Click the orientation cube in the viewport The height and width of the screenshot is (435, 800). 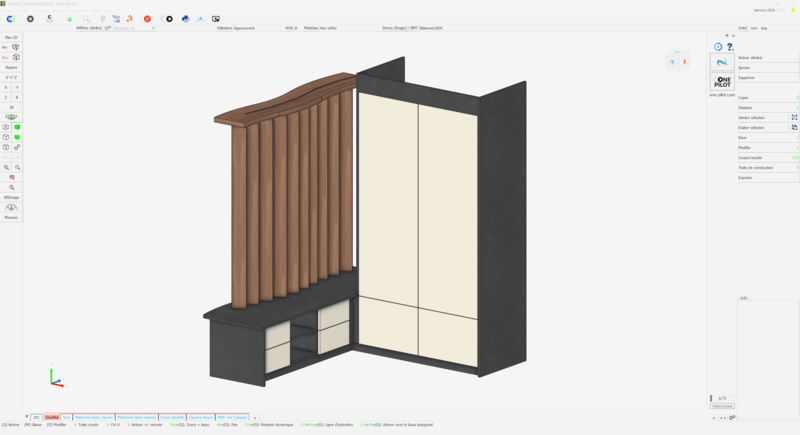pos(678,61)
